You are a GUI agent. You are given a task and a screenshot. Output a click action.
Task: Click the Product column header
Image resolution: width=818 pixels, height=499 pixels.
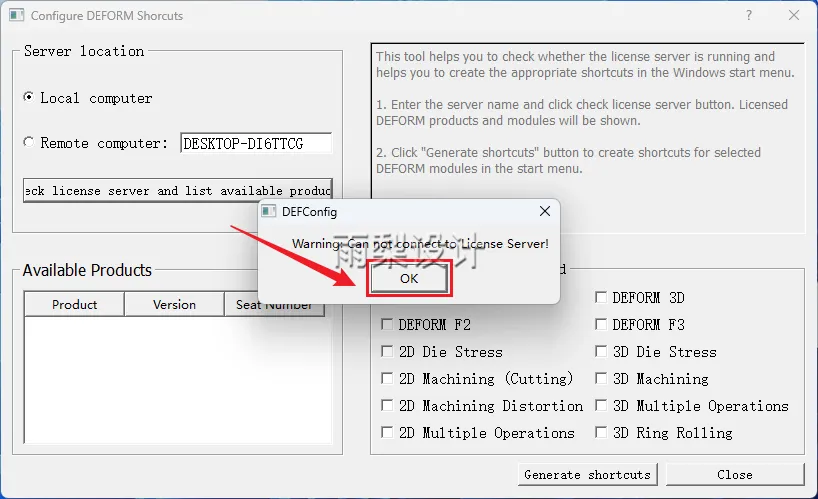(x=74, y=305)
